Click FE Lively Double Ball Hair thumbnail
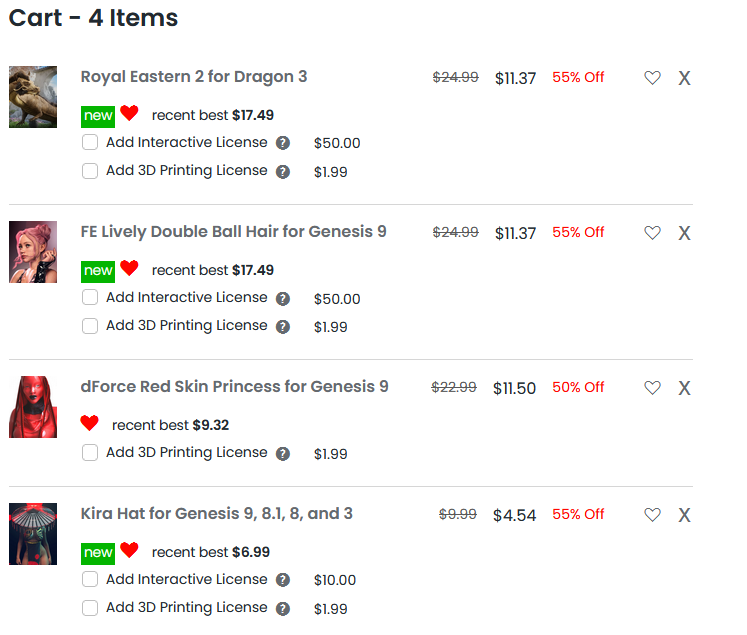 [x=33, y=252]
